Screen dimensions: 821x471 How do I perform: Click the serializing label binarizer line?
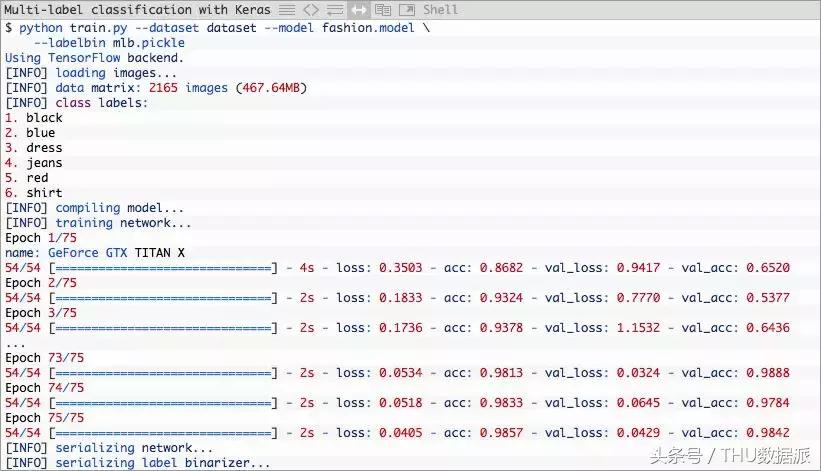click(x=137, y=463)
